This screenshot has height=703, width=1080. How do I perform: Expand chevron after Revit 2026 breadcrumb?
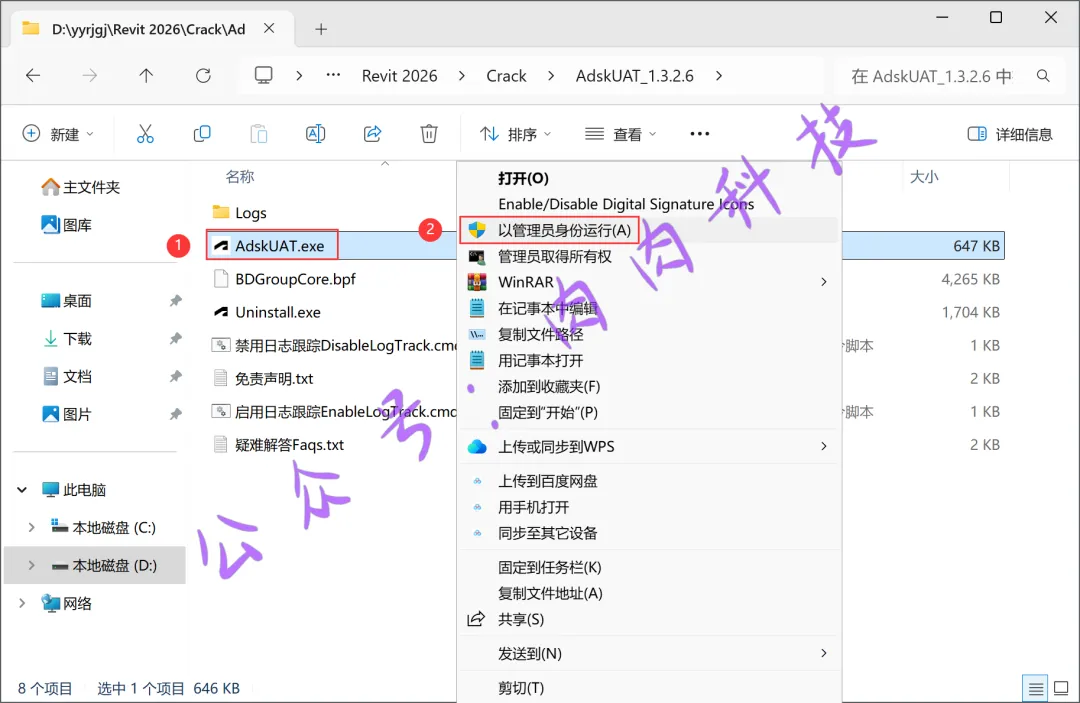461,76
